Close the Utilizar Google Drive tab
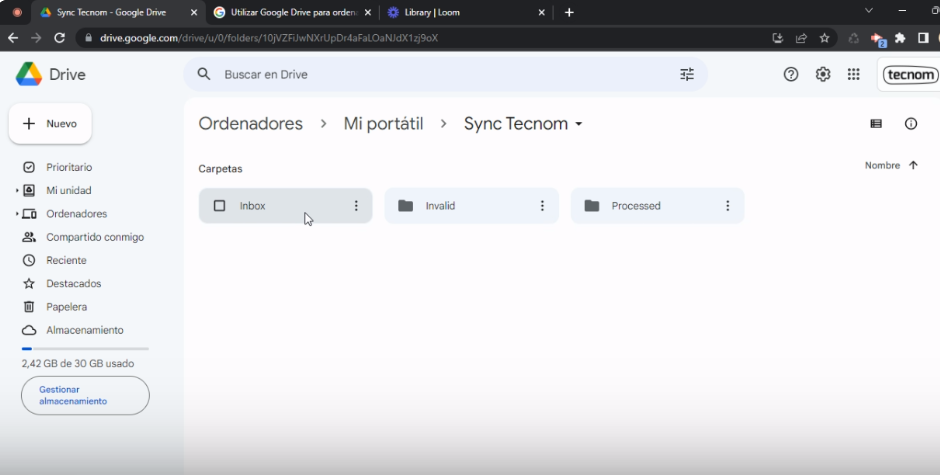The width and height of the screenshot is (940, 475). point(367,12)
